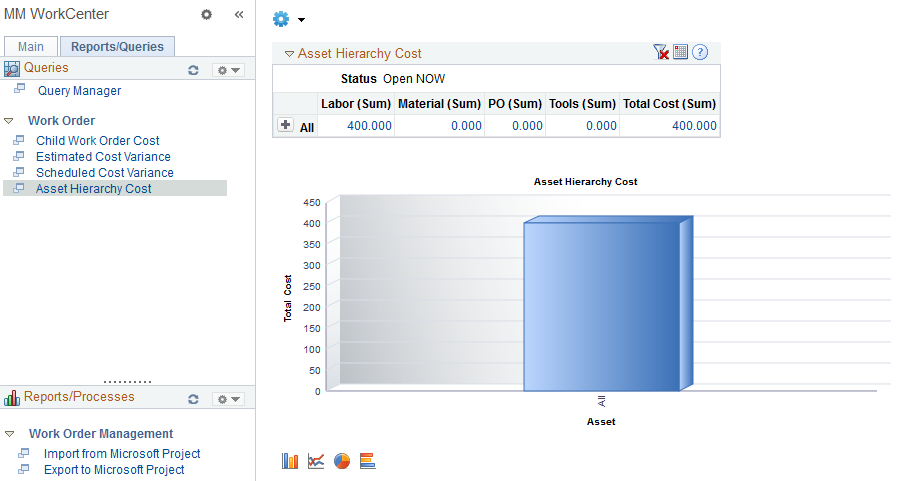The image size is (902, 481).
Task: Click the icon beside Query Manager
Action: pyautogui.click(x=20, y=88)
